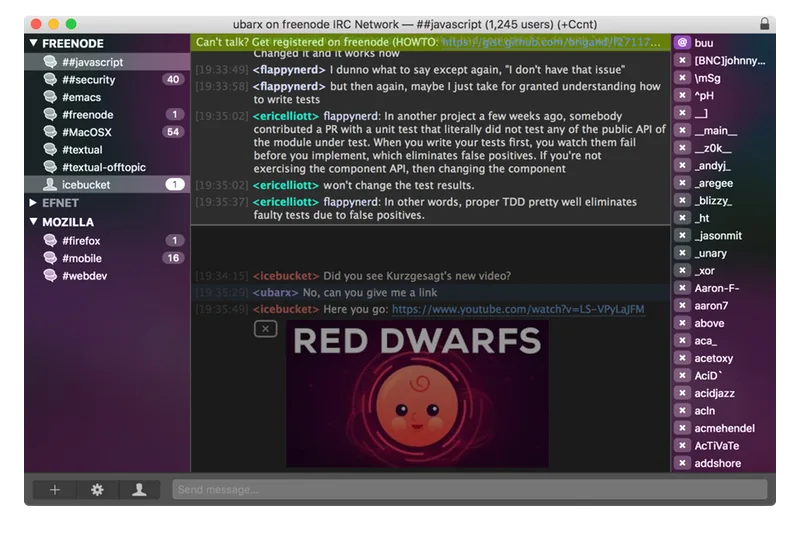The height and width of the screenshot is (535, 800).
Task: Click the plus button to add a server
Action: point(55,490)
